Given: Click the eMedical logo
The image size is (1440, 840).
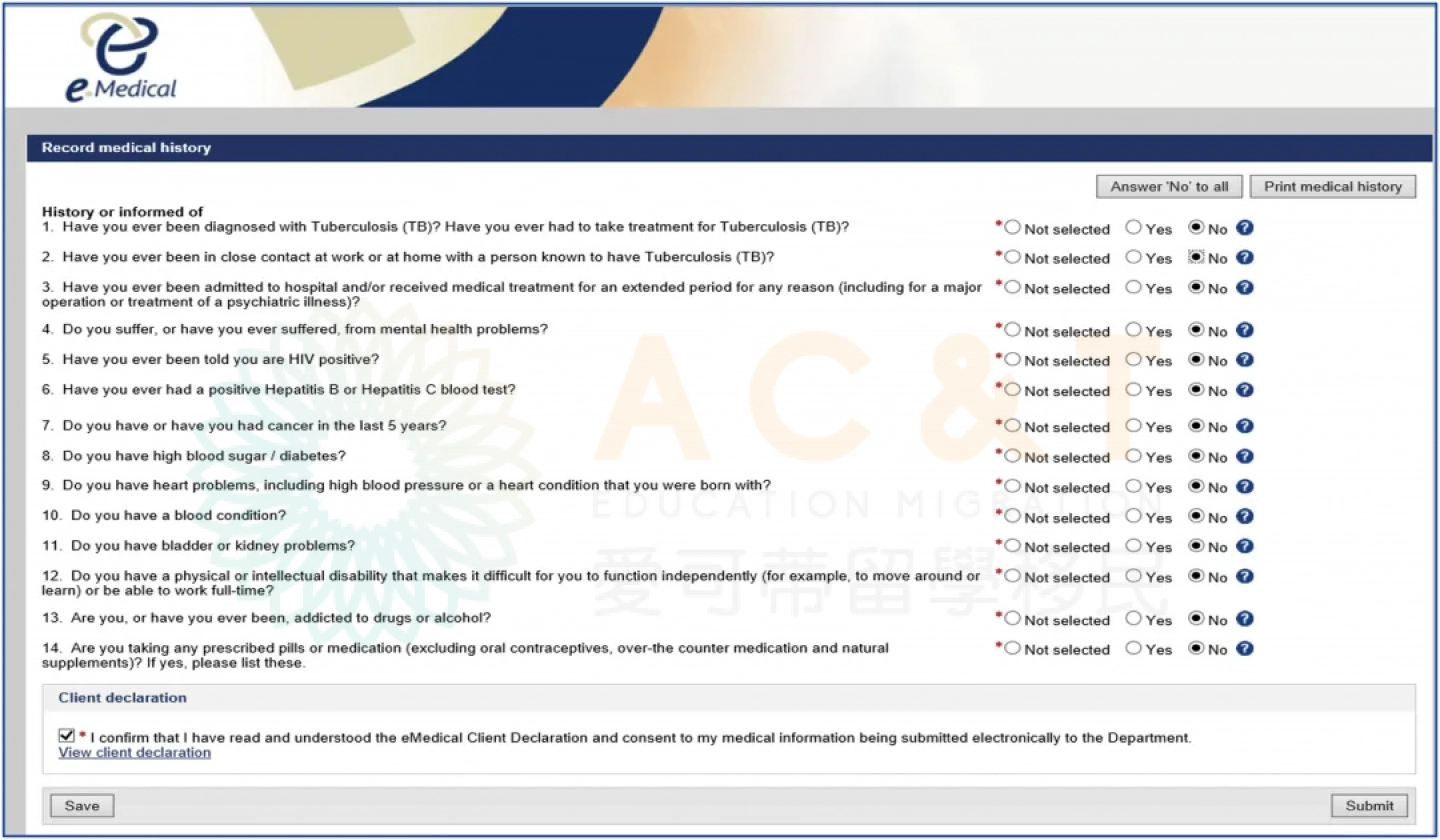Looking at the screenshot, I should coord(121,58).
